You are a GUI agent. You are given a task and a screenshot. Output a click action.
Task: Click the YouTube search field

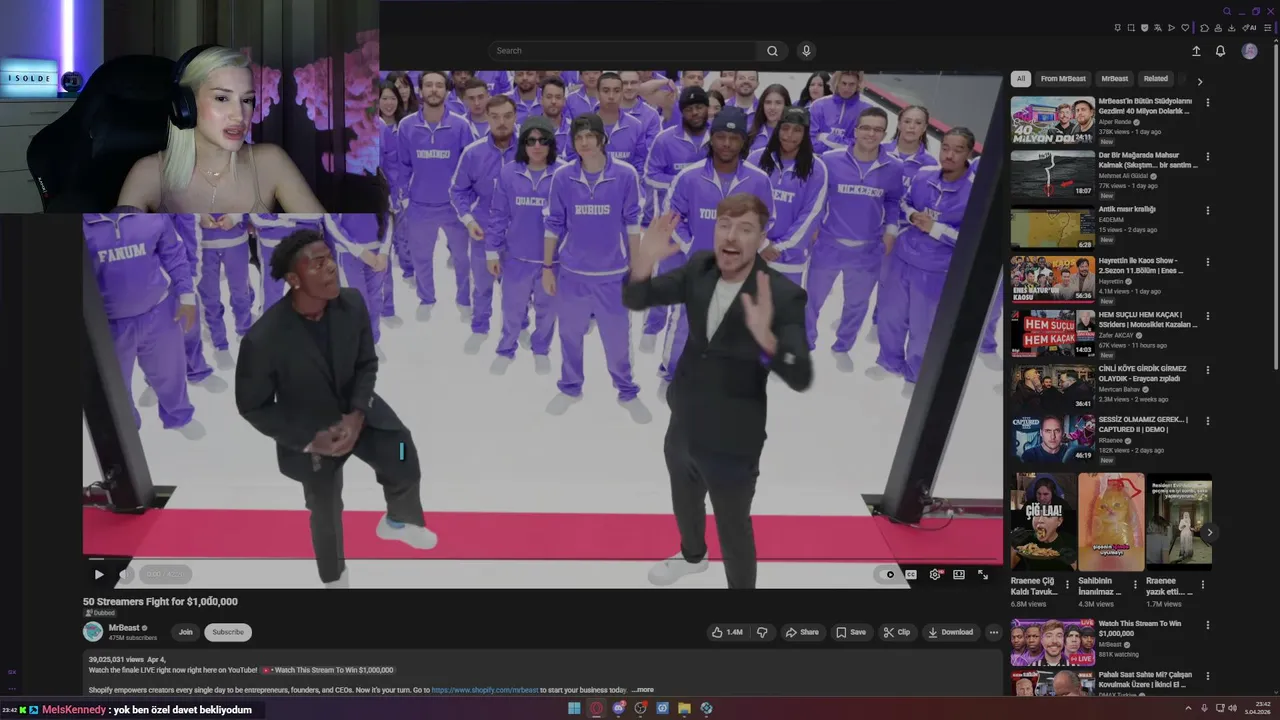(x=625, y=51)
